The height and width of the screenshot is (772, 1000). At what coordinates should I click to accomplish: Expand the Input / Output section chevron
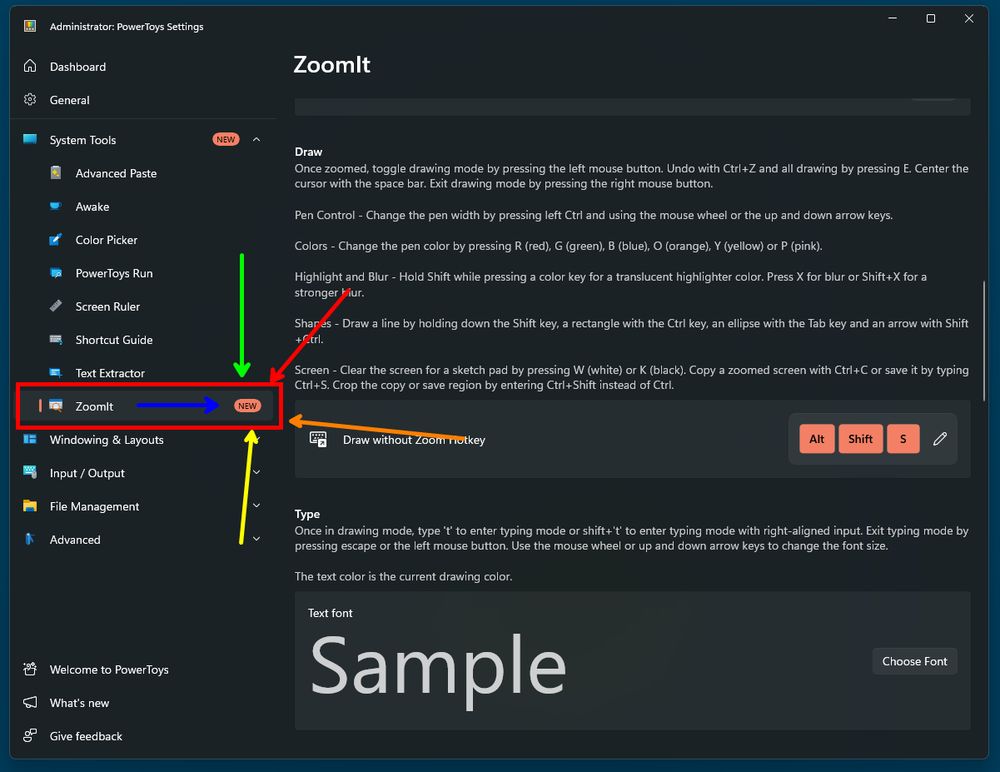pos(256,472)
